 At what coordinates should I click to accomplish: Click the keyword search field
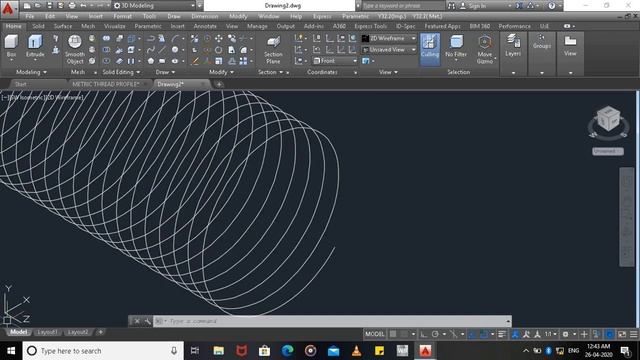[x=402, y=6]
